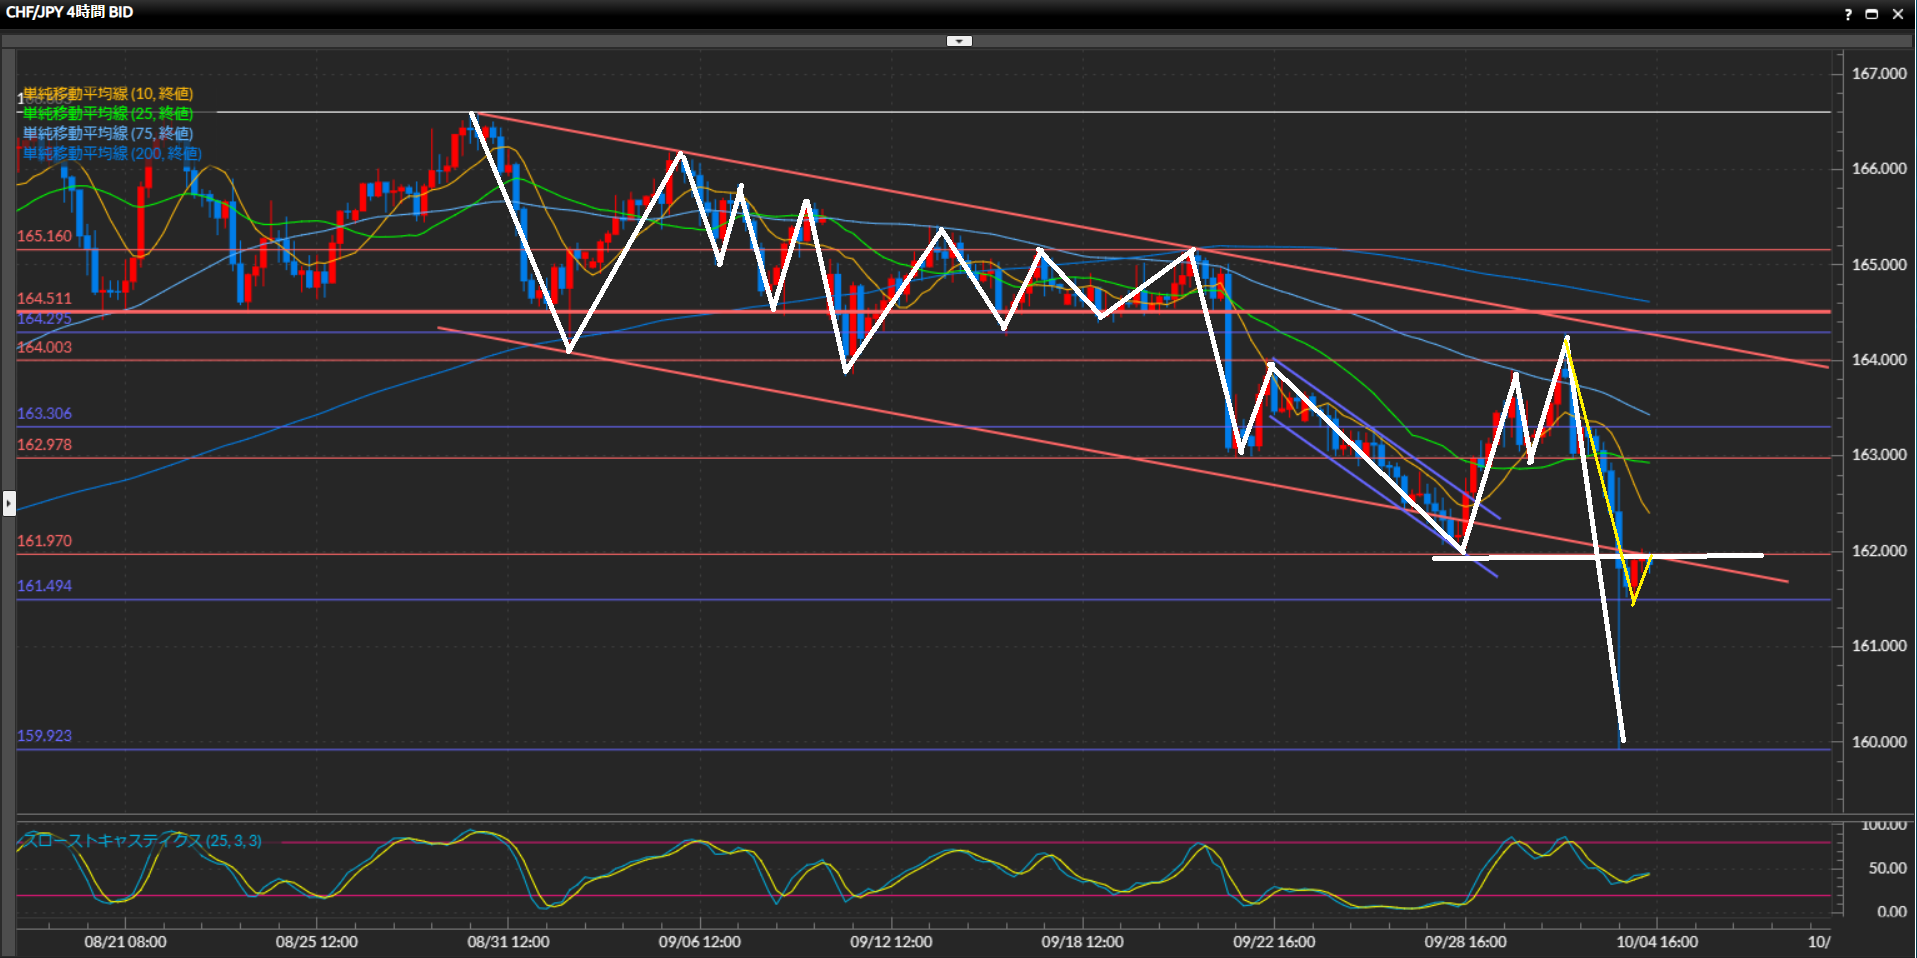The height and width of the screenshot is (958, 1917).
Task: Expand the hidden toolbar arrow at top center
Action: point(959,41)
